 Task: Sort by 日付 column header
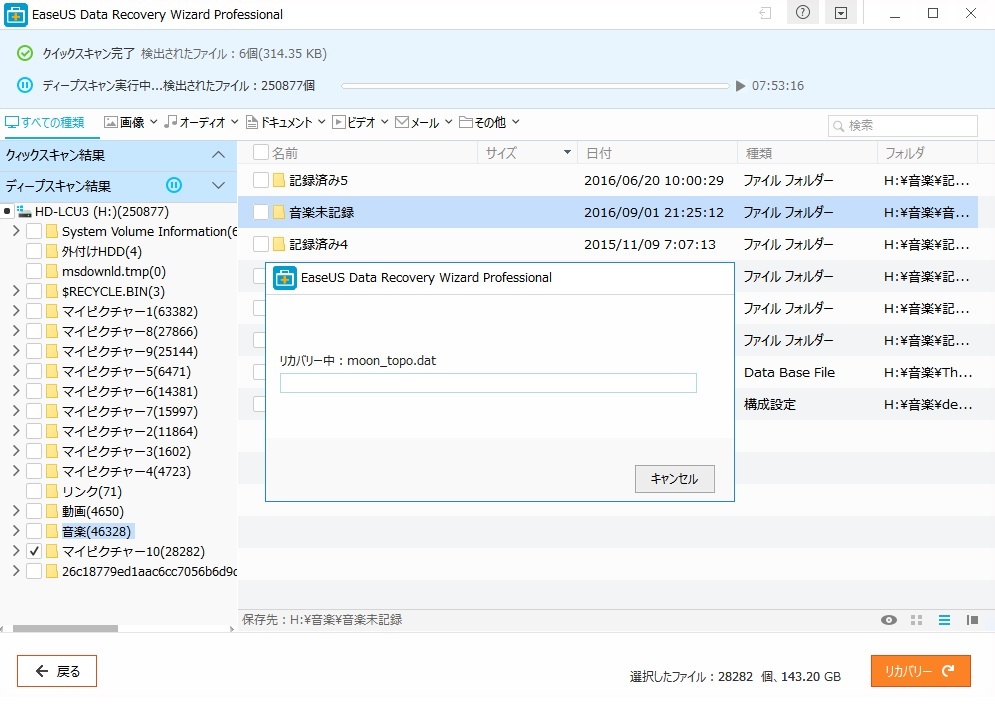(x=657, y=152)
